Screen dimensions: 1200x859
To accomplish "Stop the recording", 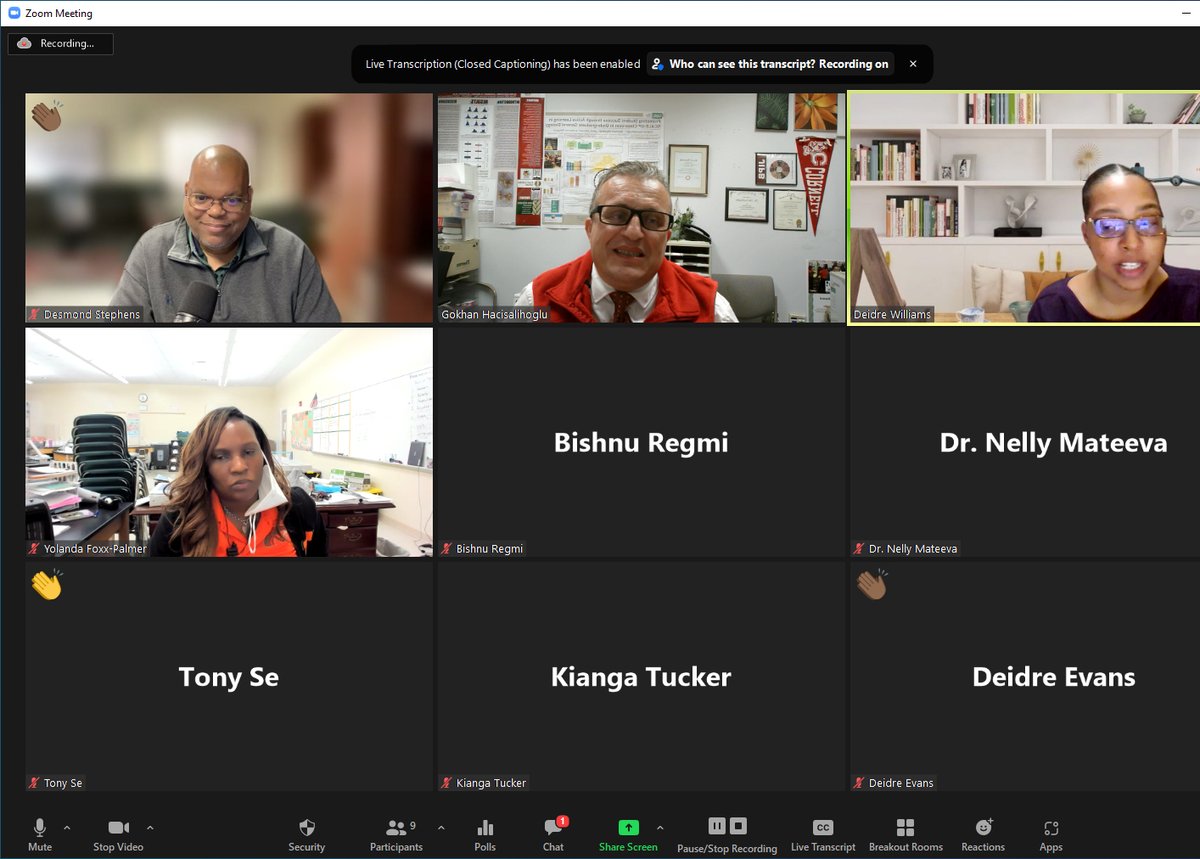I will click(738, 826).
